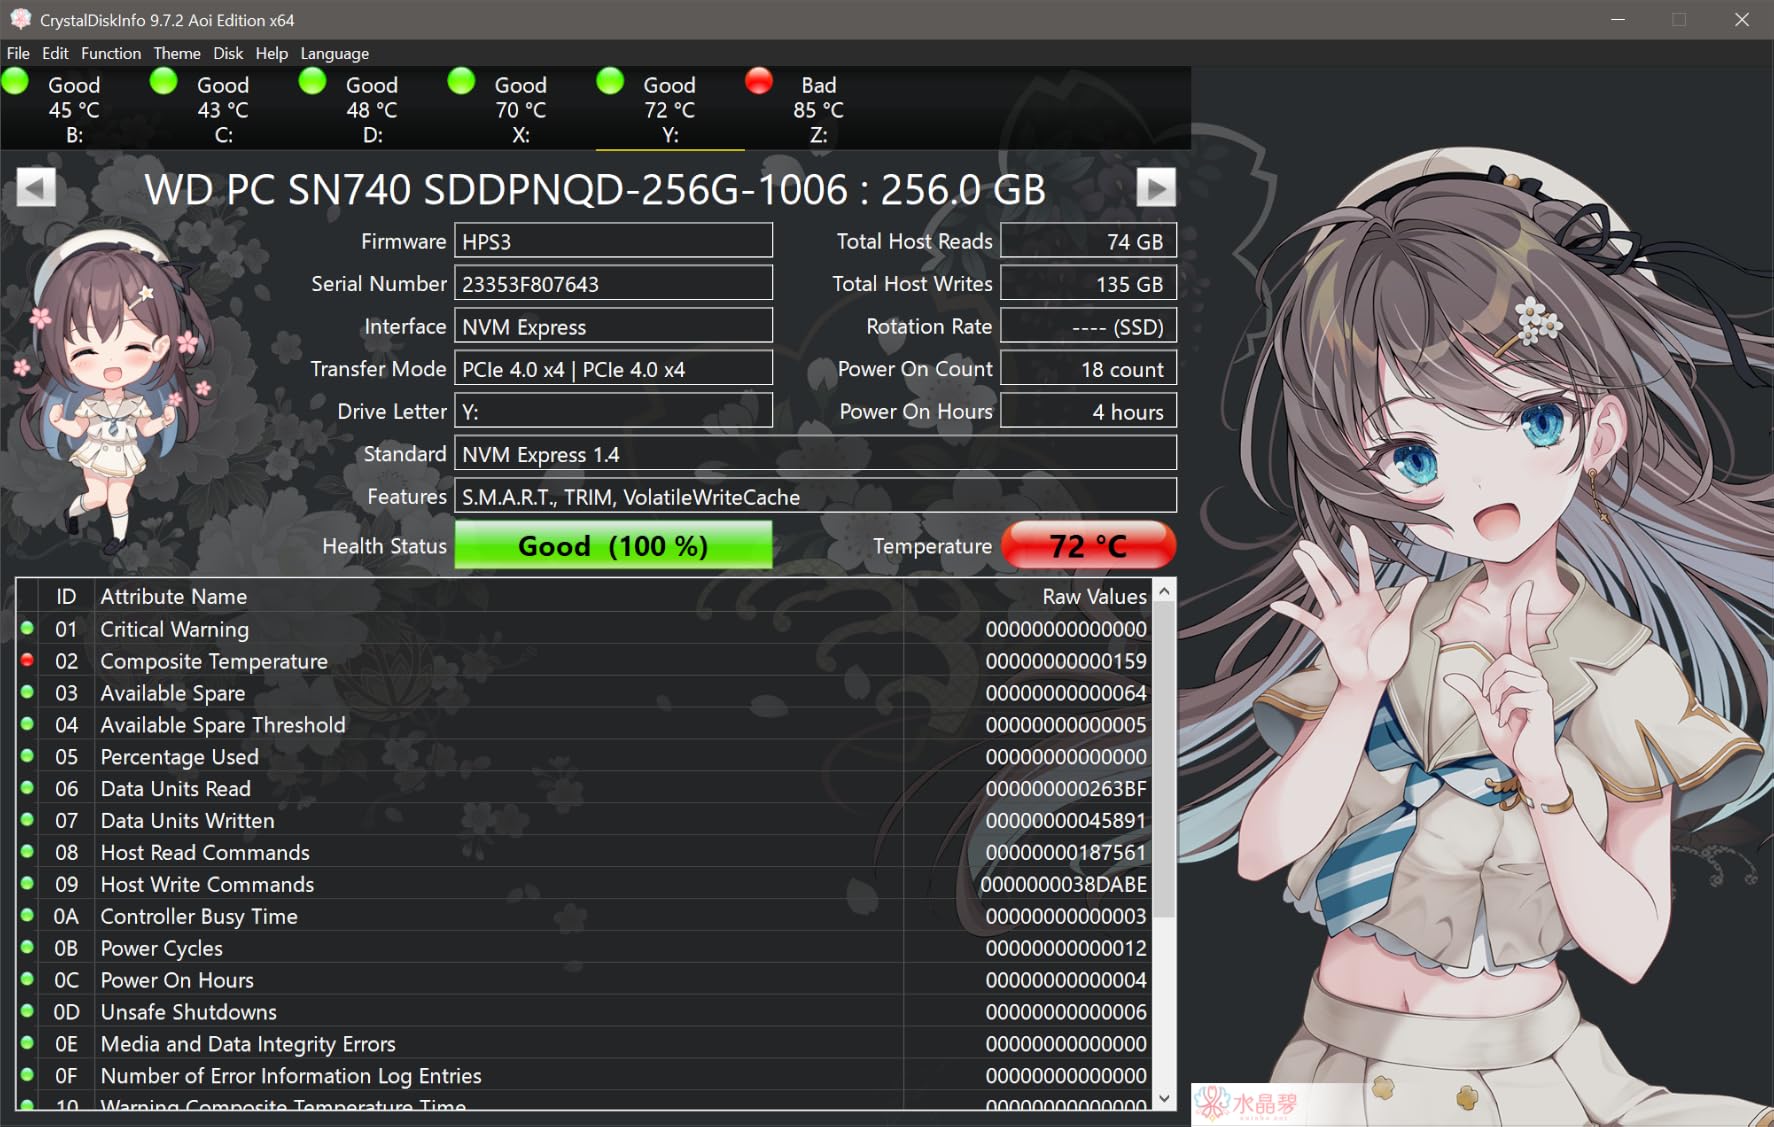1774x1127 pixels.
Task: Select disk Z: red Bad indicator
Action: click(759, 81)
